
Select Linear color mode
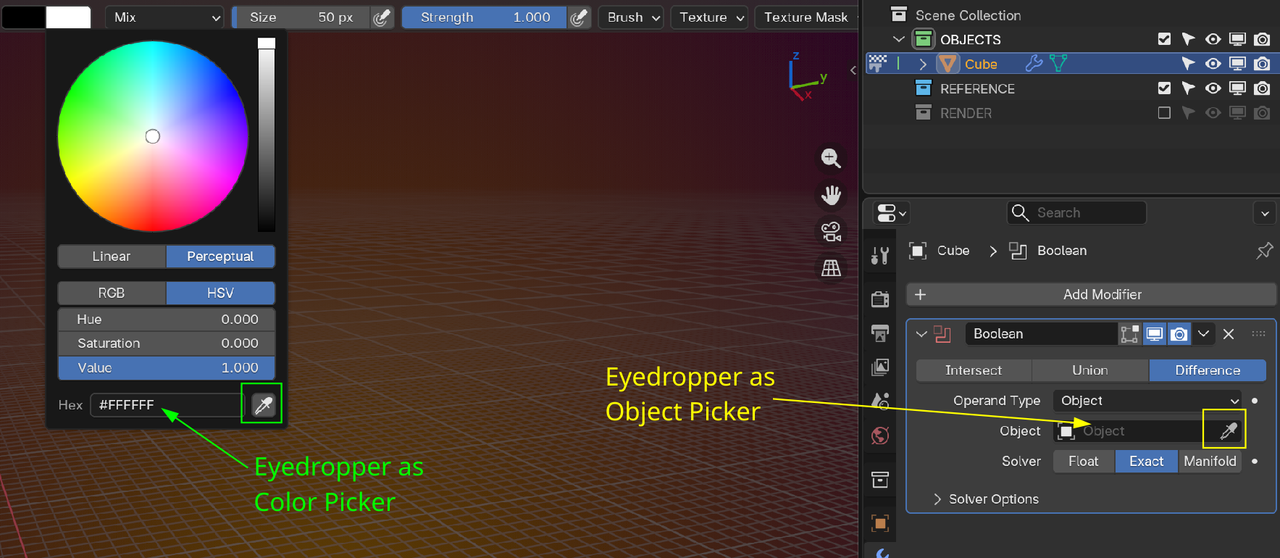pos(111,257)
